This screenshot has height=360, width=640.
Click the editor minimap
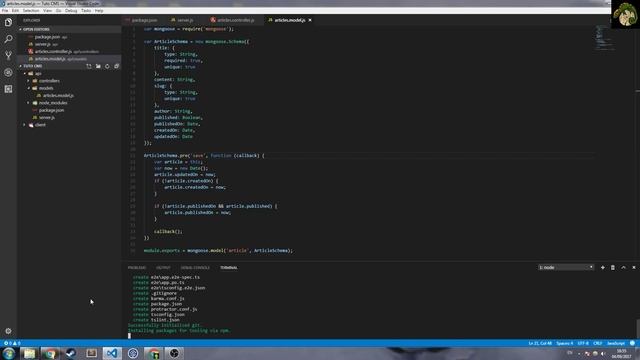tap(604, 38)
